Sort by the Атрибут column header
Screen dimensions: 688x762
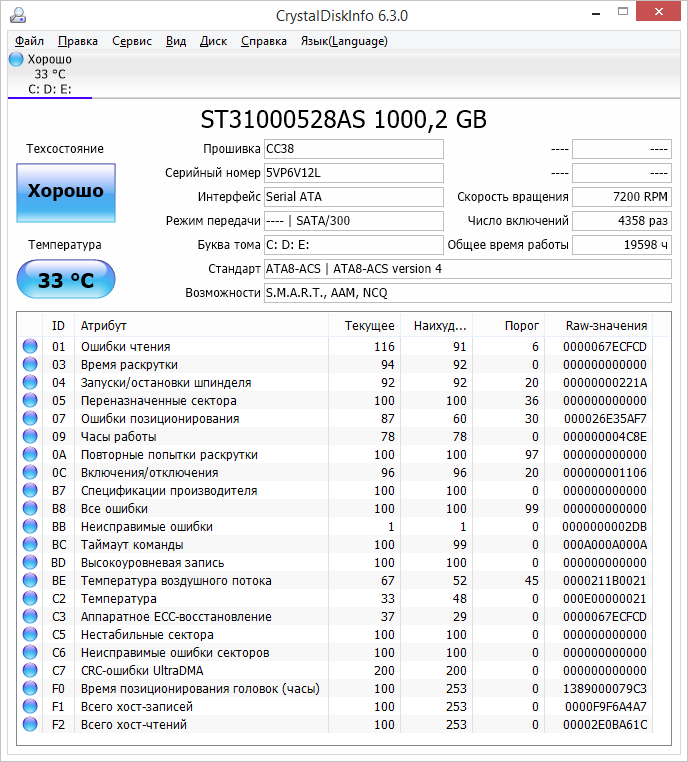[201, 326]
